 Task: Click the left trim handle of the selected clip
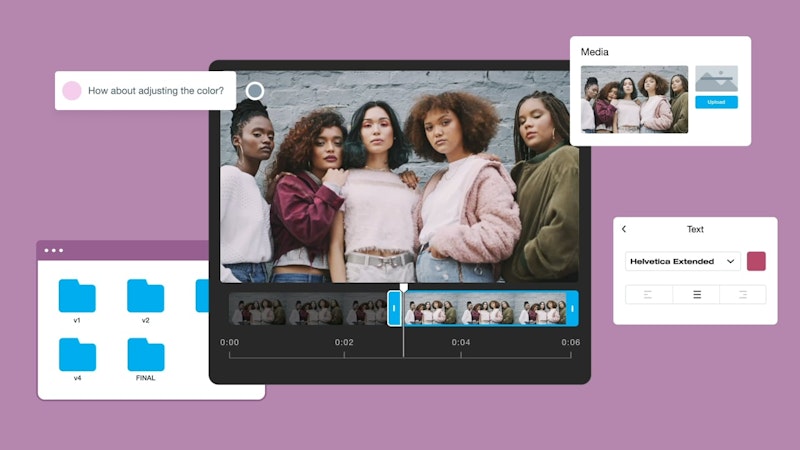point(394,309)
